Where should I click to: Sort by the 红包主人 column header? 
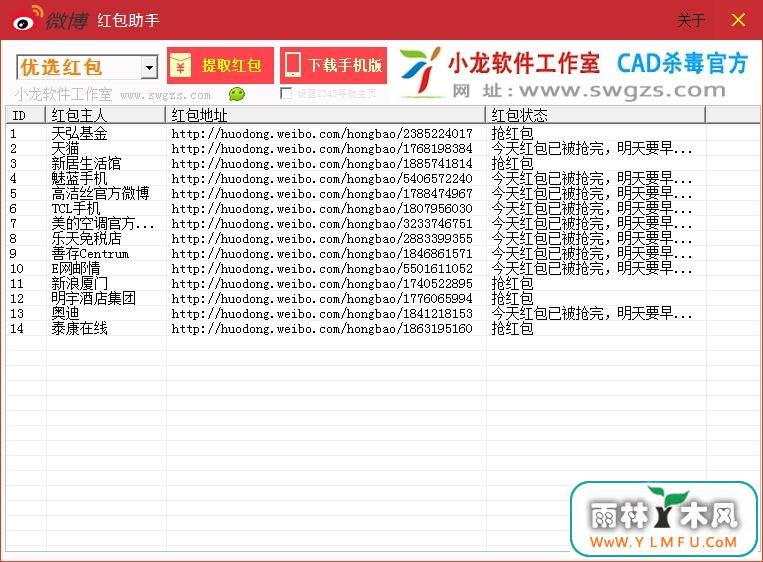[105, 115]
